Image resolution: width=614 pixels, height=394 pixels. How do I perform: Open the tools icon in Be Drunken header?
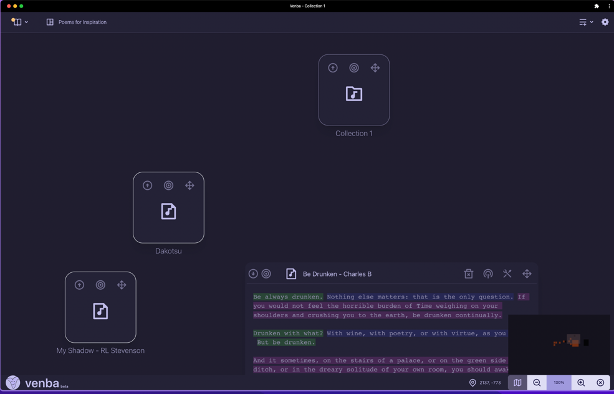pyautogui.click(x=507, y=273)
